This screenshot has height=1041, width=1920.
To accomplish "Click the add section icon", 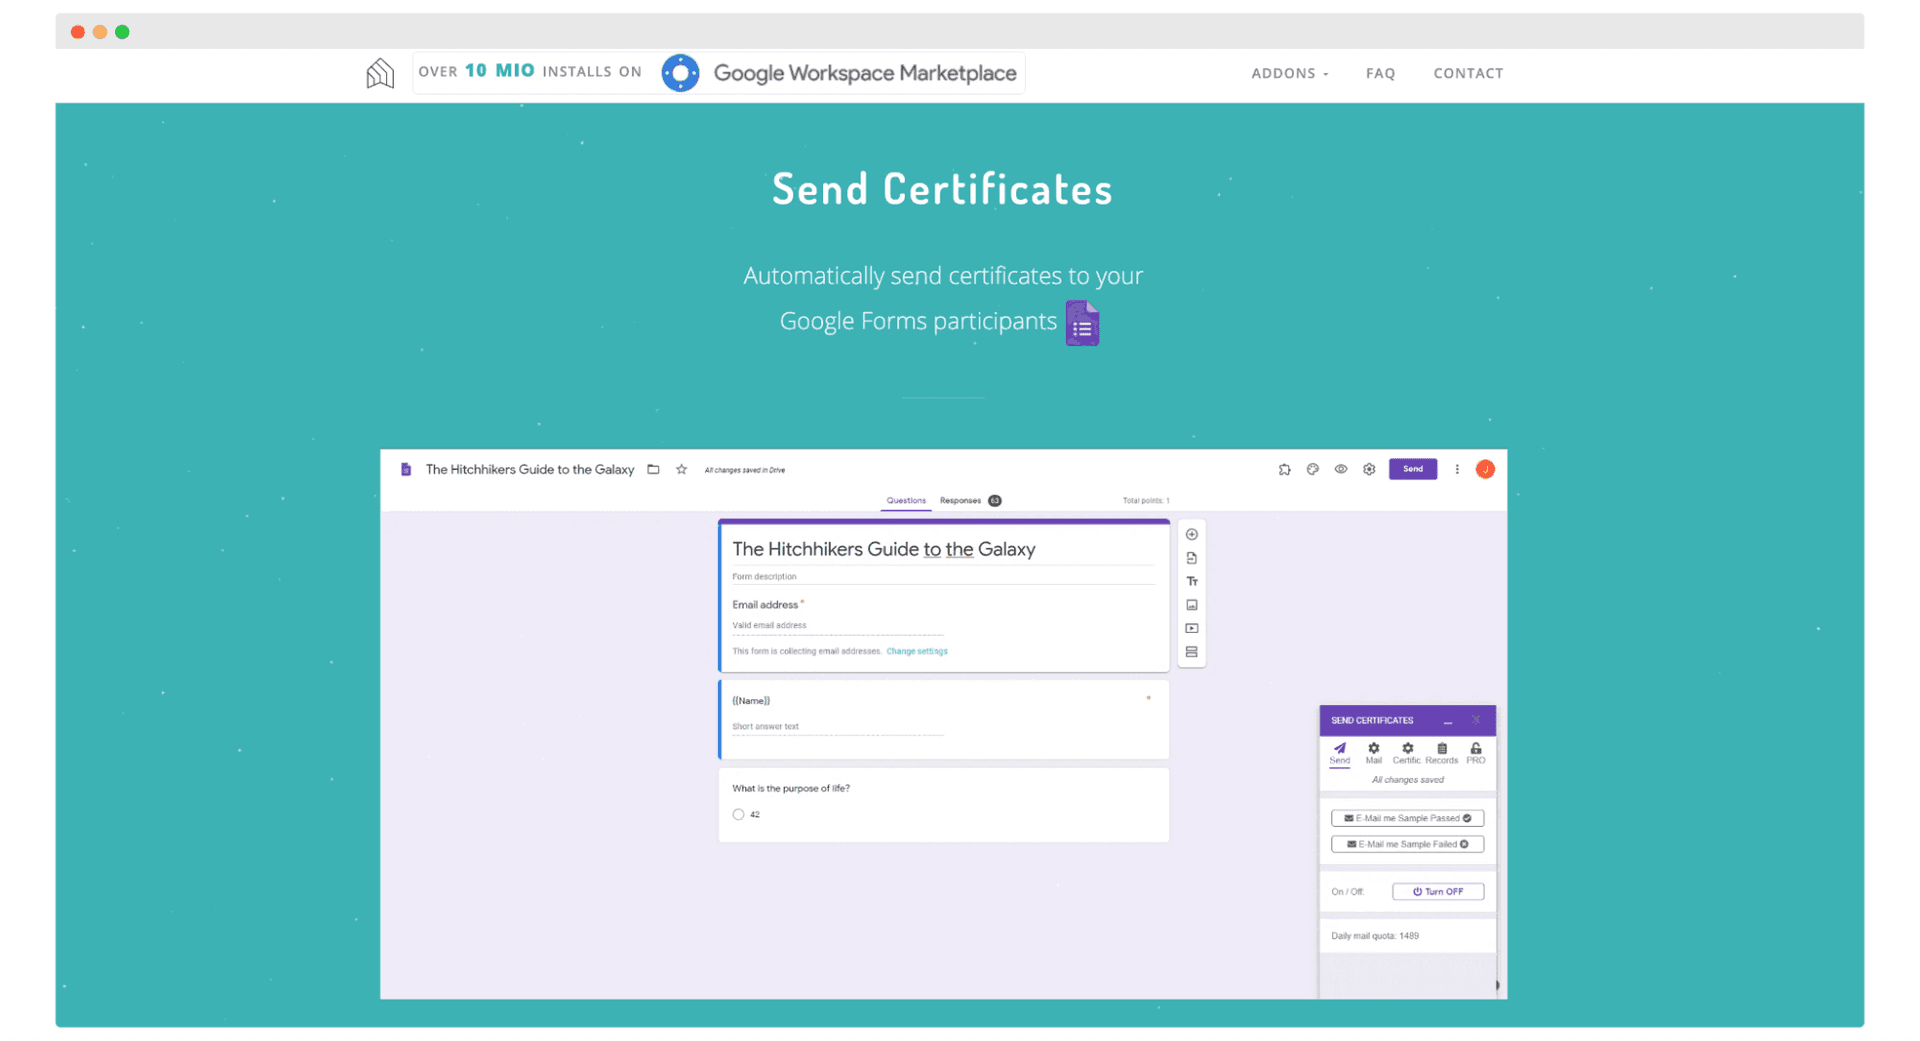I will (1191, 652).
